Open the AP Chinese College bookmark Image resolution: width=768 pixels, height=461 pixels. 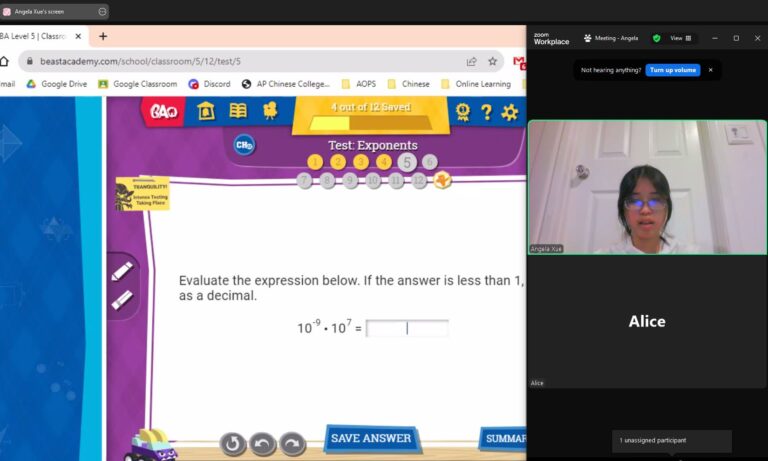(286, 84)
